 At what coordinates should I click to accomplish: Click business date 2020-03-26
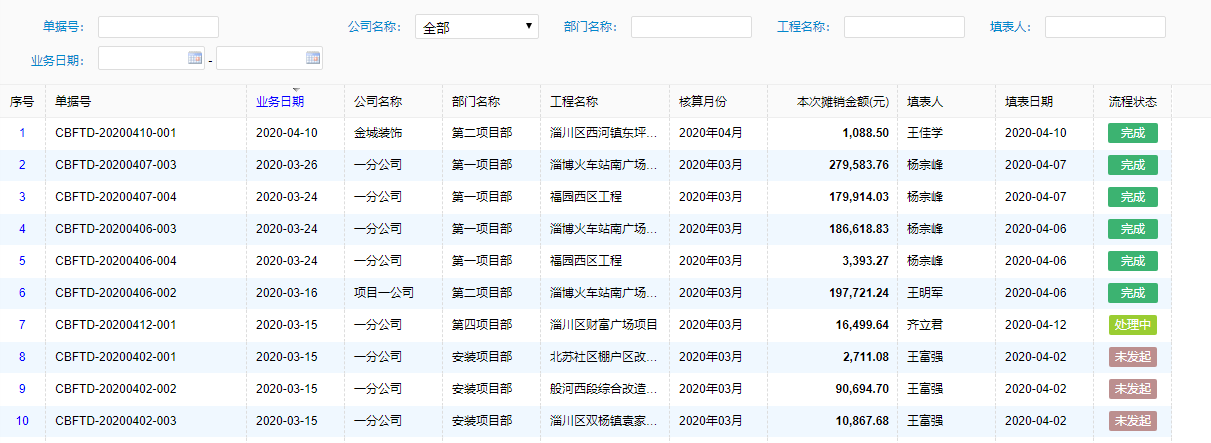[x=287, y=165]
